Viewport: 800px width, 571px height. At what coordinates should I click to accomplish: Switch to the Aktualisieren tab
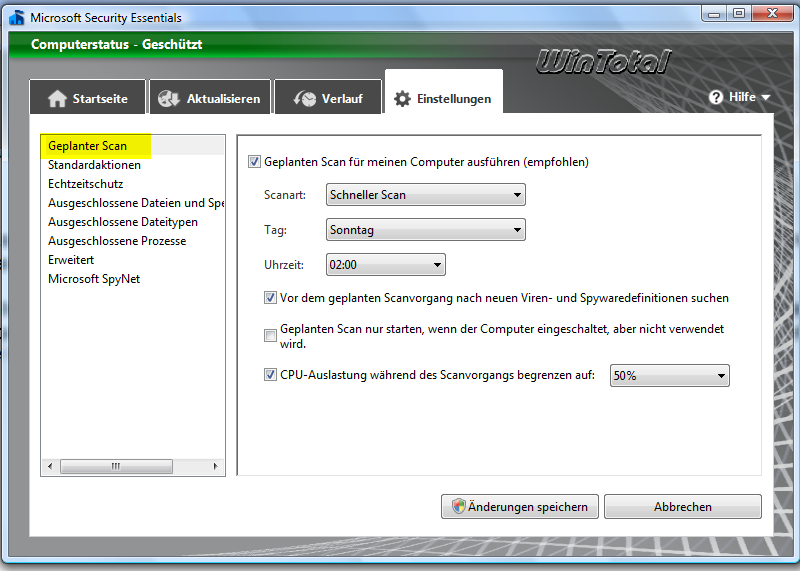210,97
